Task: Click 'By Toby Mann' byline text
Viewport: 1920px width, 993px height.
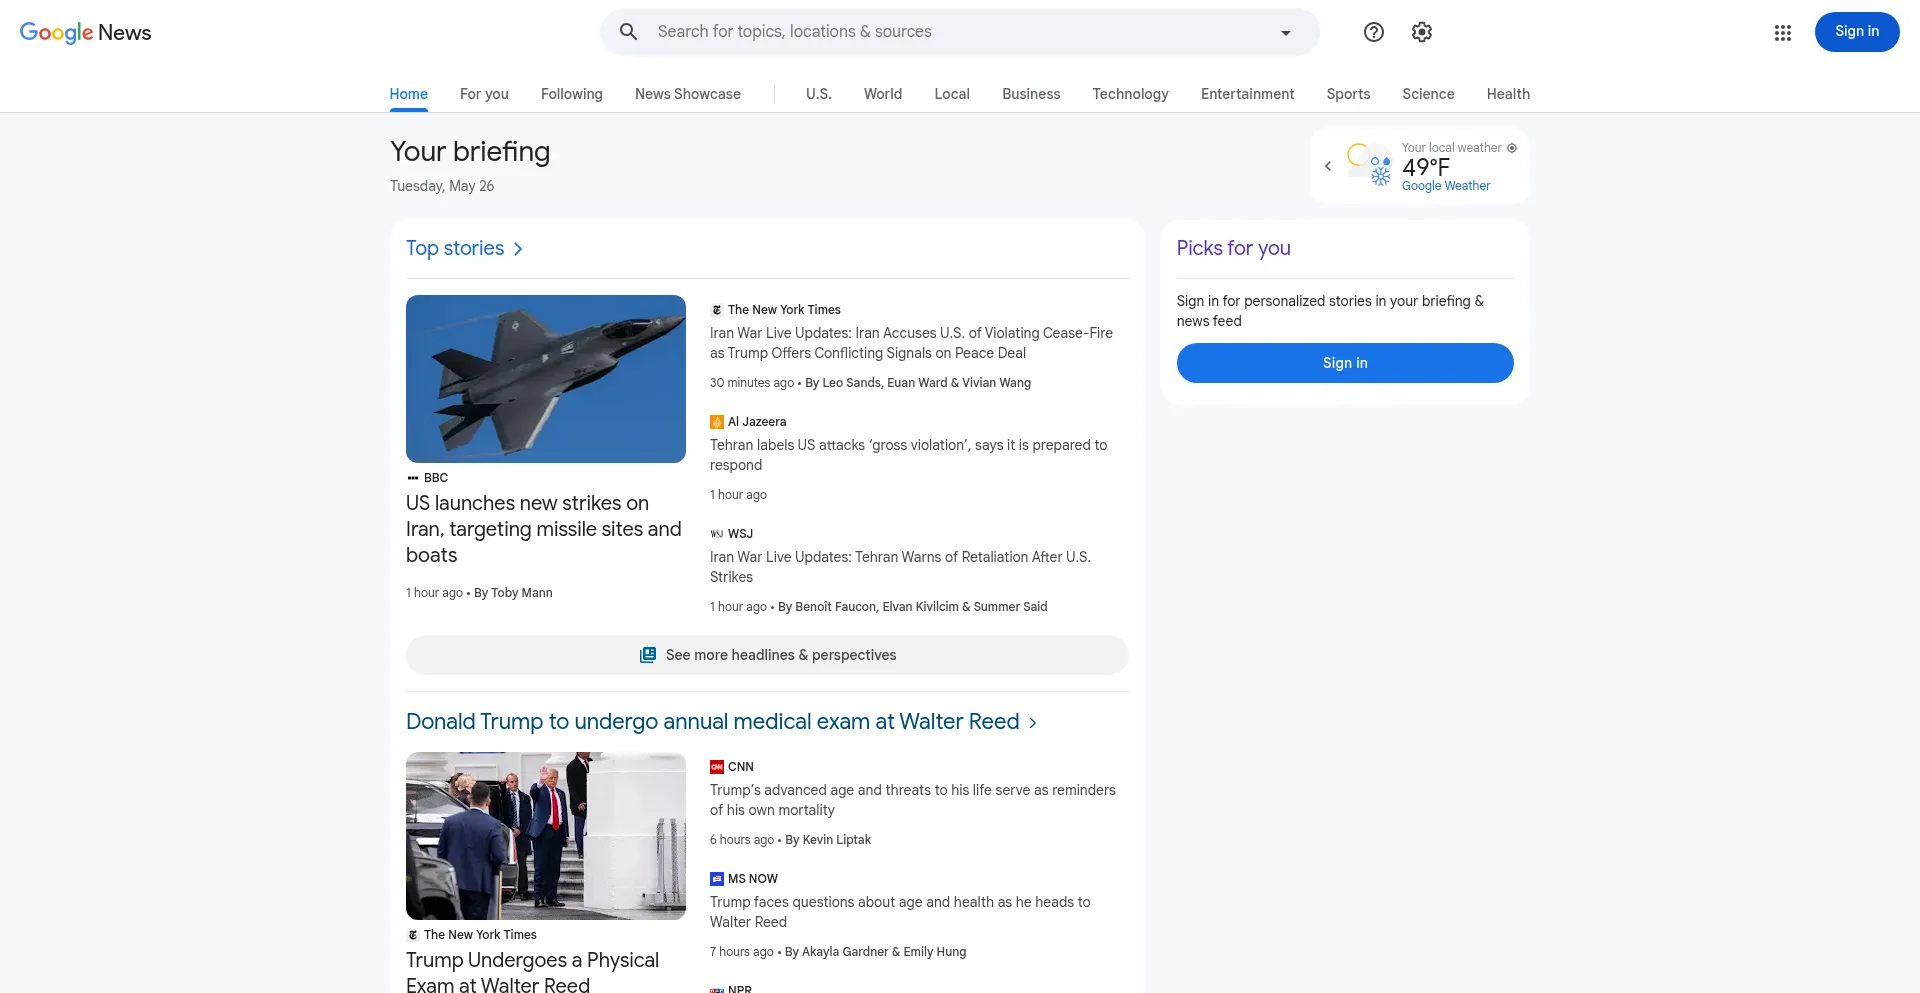Action: pos(513,593)
